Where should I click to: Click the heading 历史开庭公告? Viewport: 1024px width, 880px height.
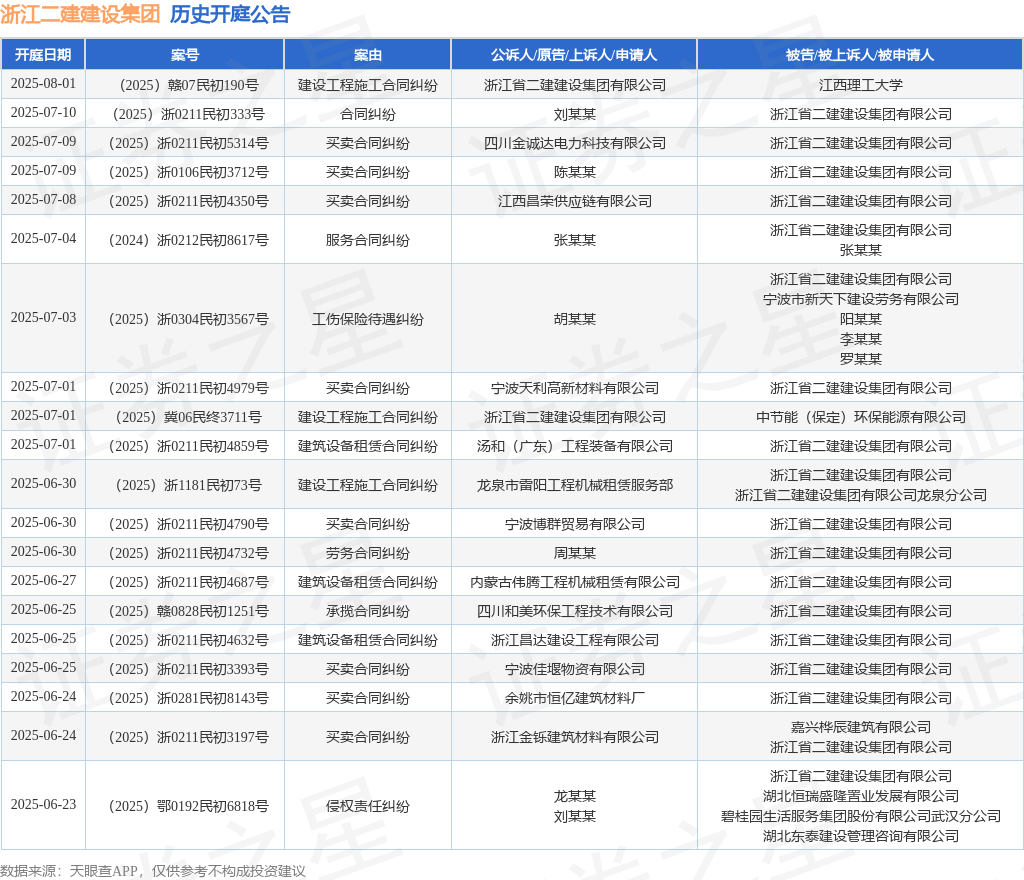(230, 14)
